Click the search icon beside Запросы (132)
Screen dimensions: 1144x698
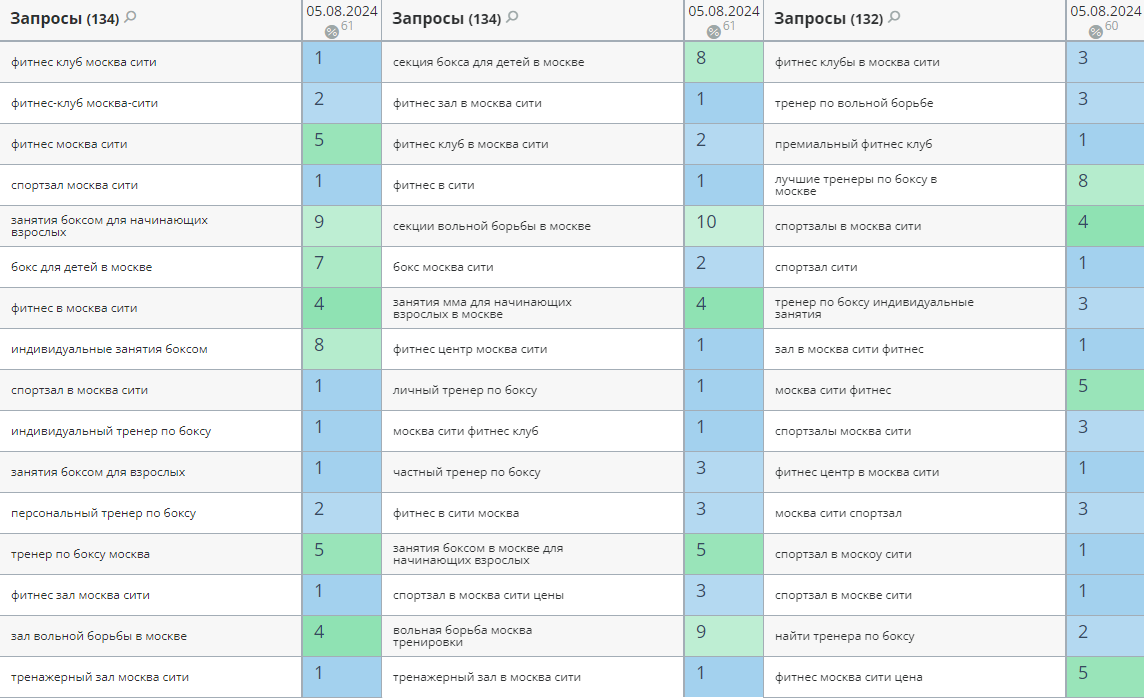tap(894, 17)
